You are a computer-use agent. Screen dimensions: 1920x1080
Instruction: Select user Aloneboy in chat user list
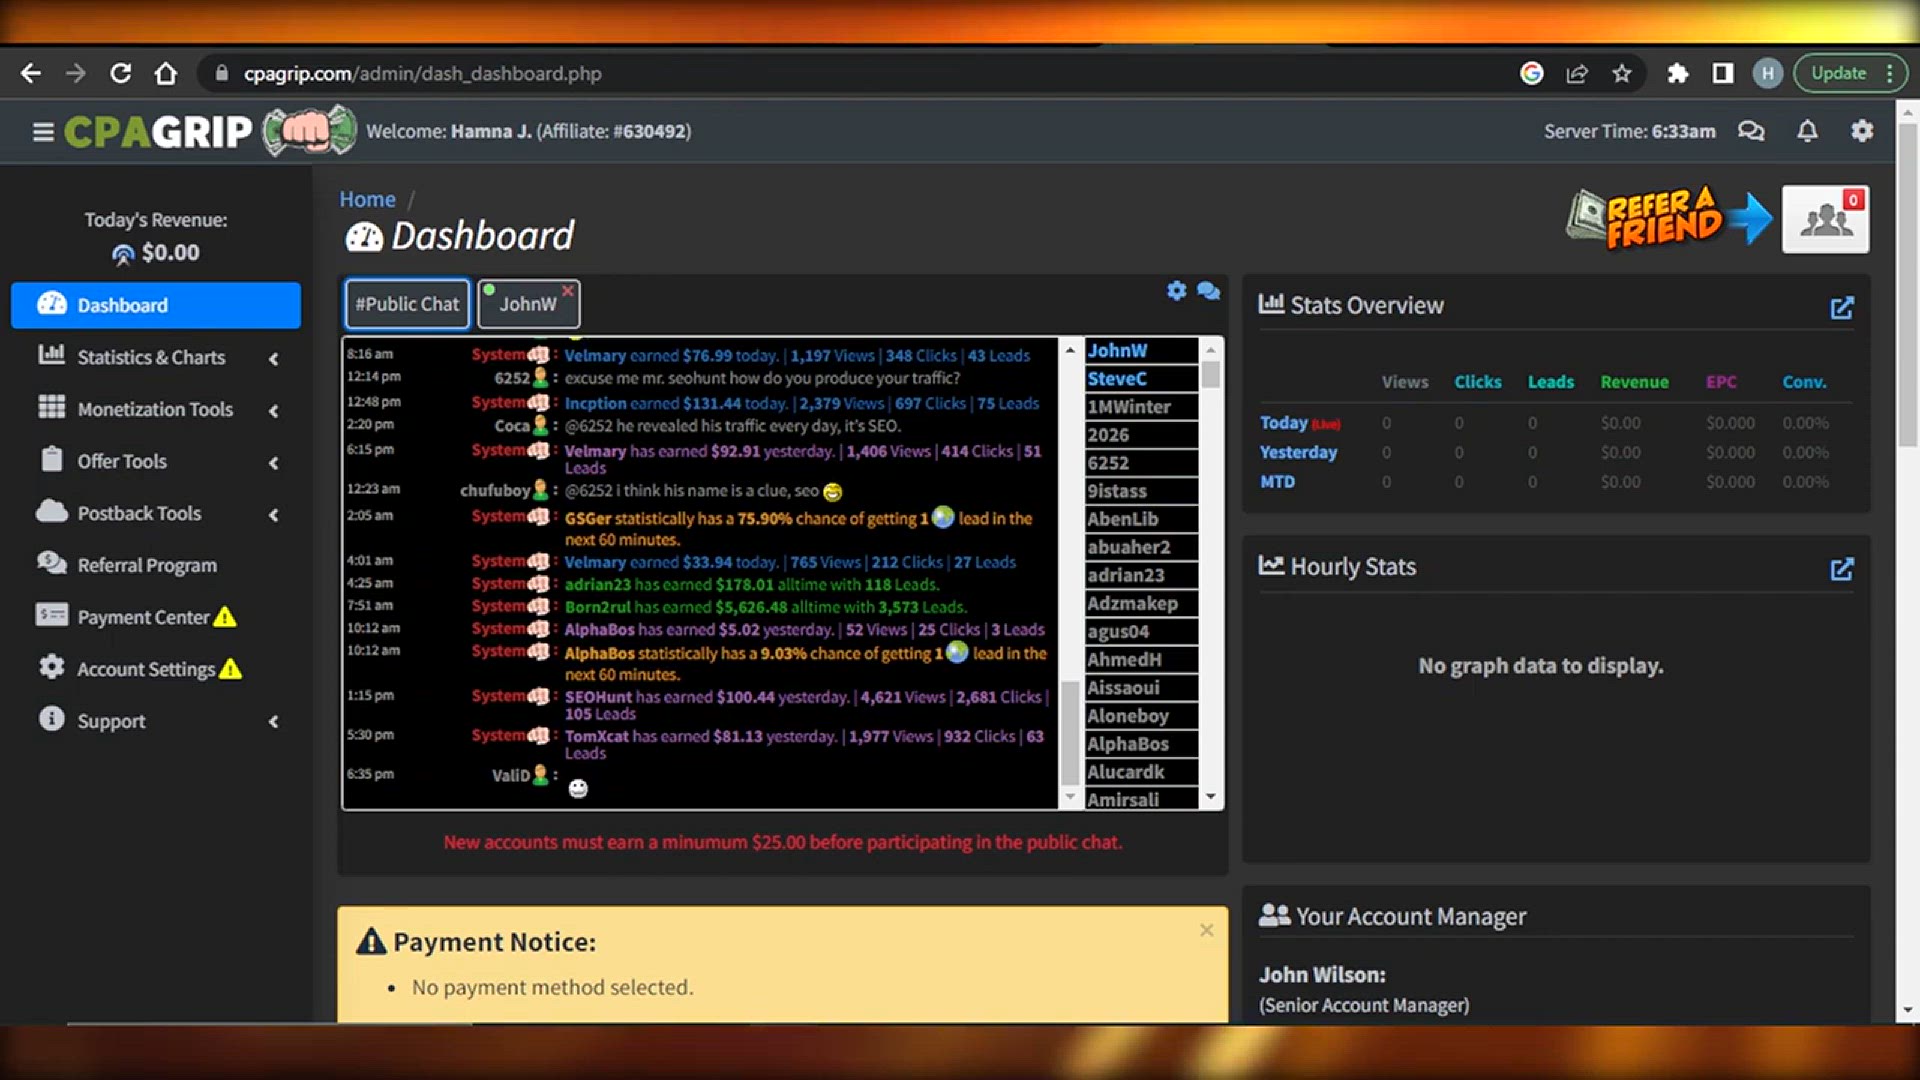click(x=1141, y=716)
